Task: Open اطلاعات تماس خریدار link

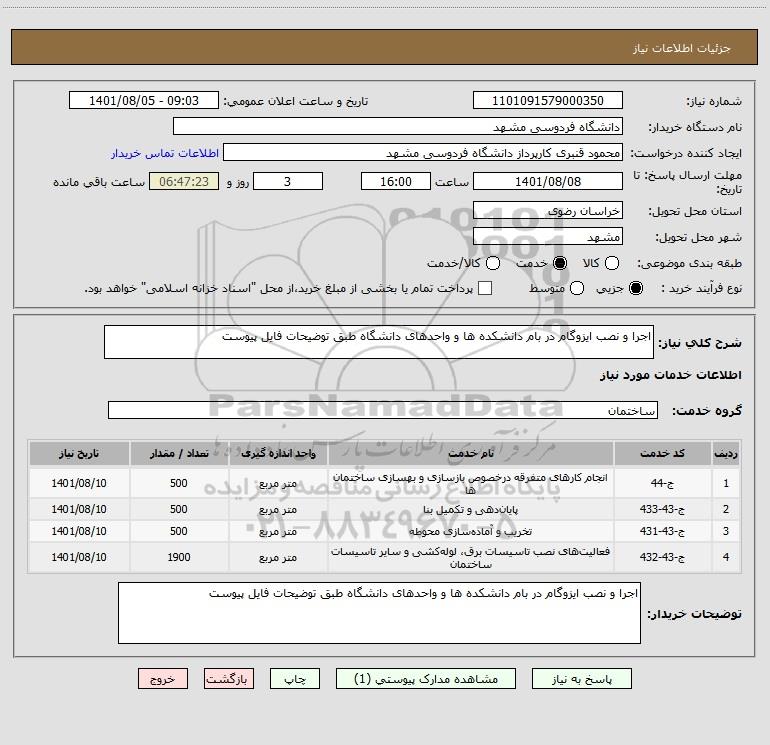Action: click(165, 153)
